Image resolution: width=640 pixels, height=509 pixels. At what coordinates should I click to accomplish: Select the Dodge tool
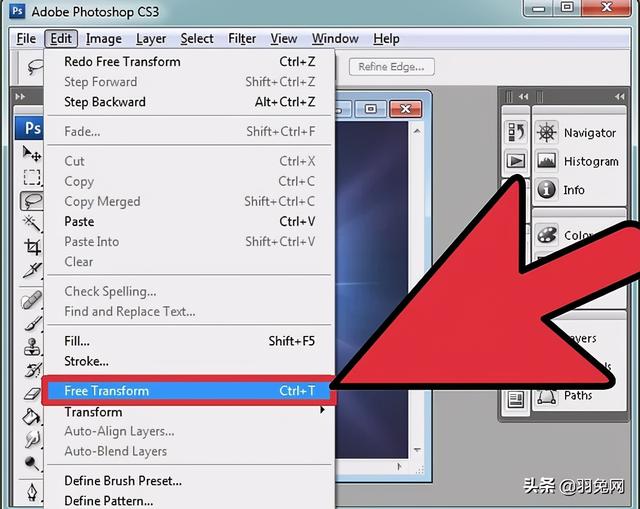pos(32,463)
